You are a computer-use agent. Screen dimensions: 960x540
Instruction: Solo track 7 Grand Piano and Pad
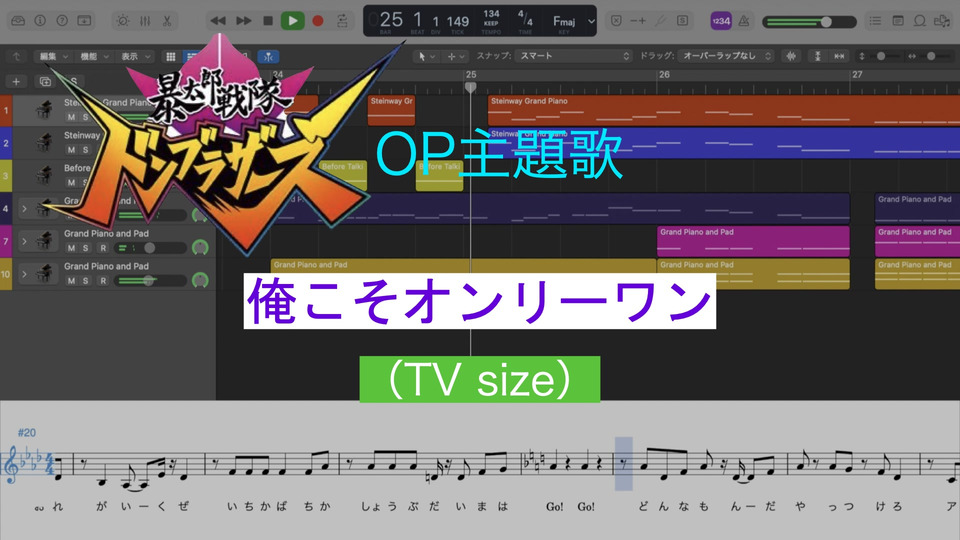click(86, 248)
